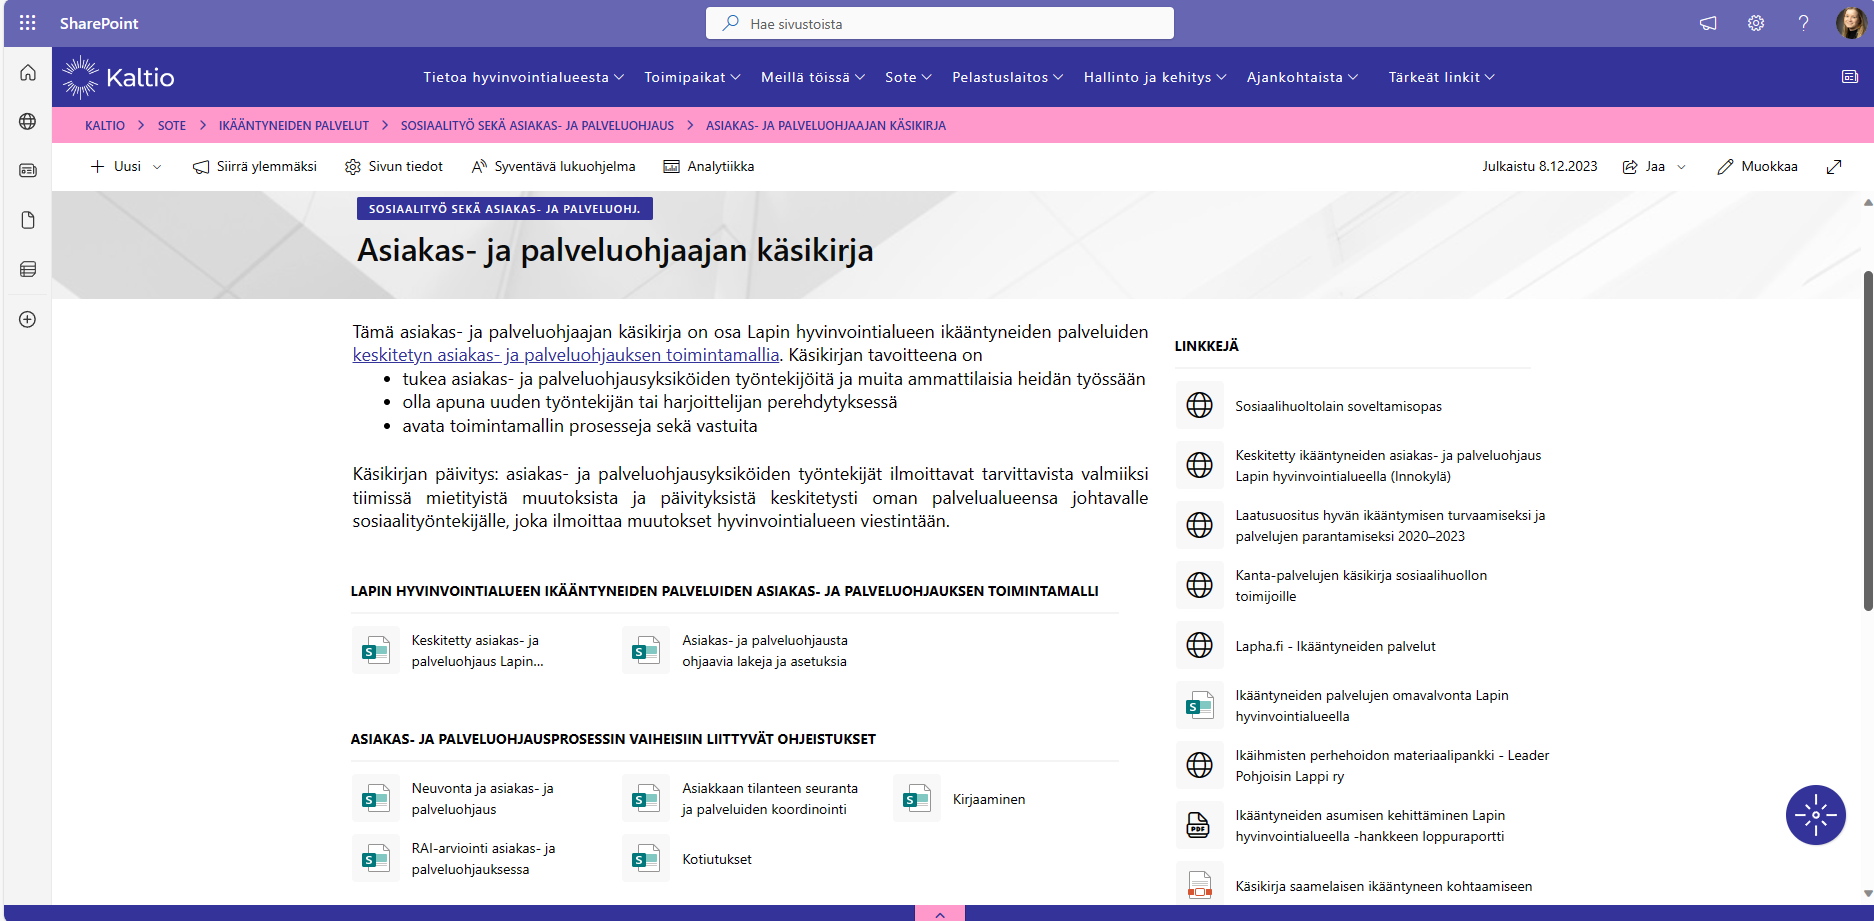The image size is (1874, 921).
Task: Click the Kaltio logo
Action: pos(118,77)
